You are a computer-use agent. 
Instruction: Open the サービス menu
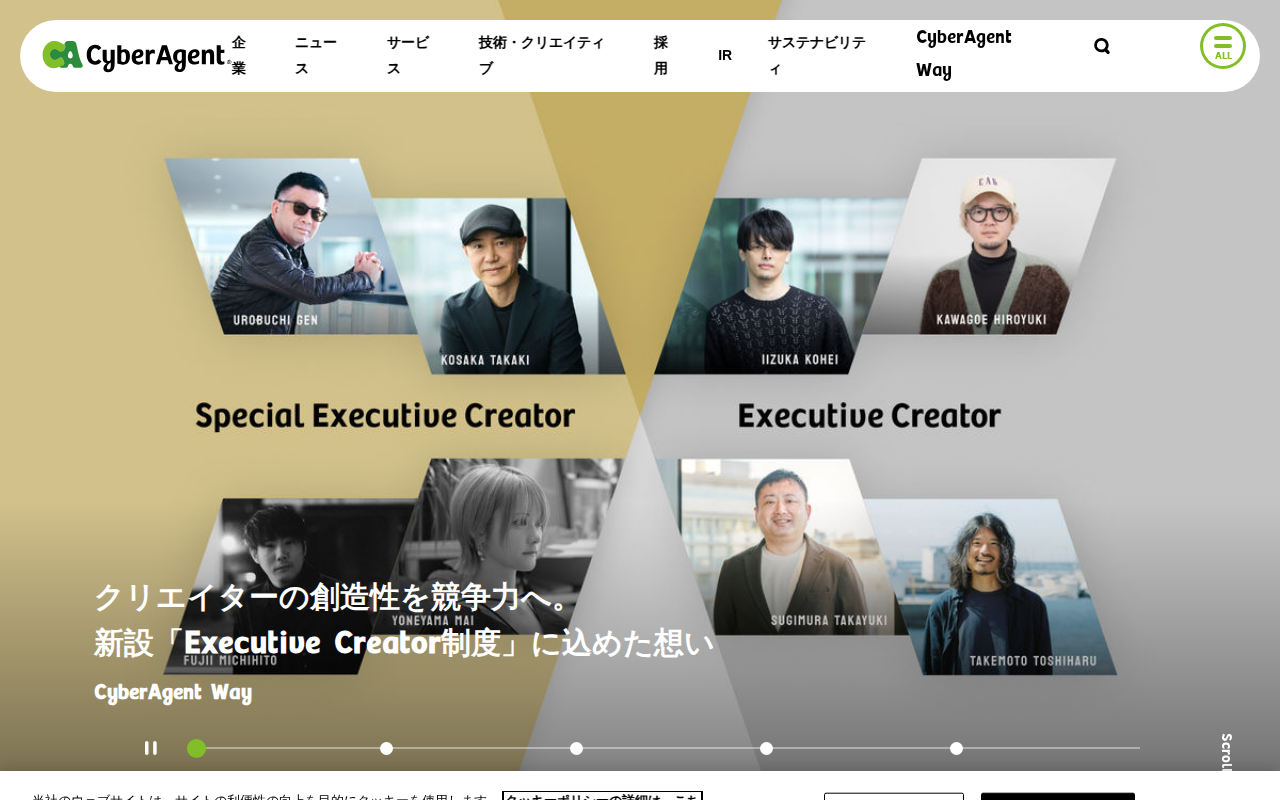click(408, 55)
